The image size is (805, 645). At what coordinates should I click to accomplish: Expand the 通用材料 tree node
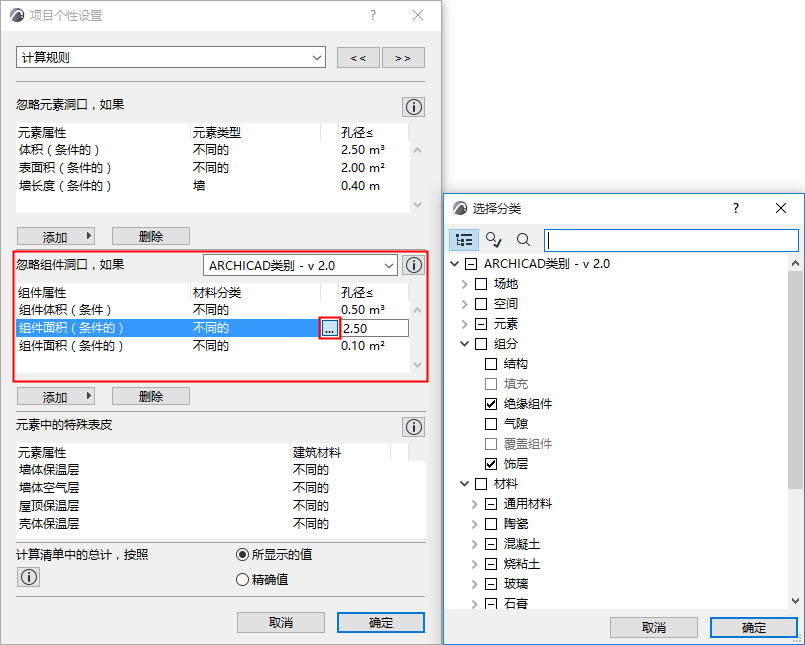(475, 504)
